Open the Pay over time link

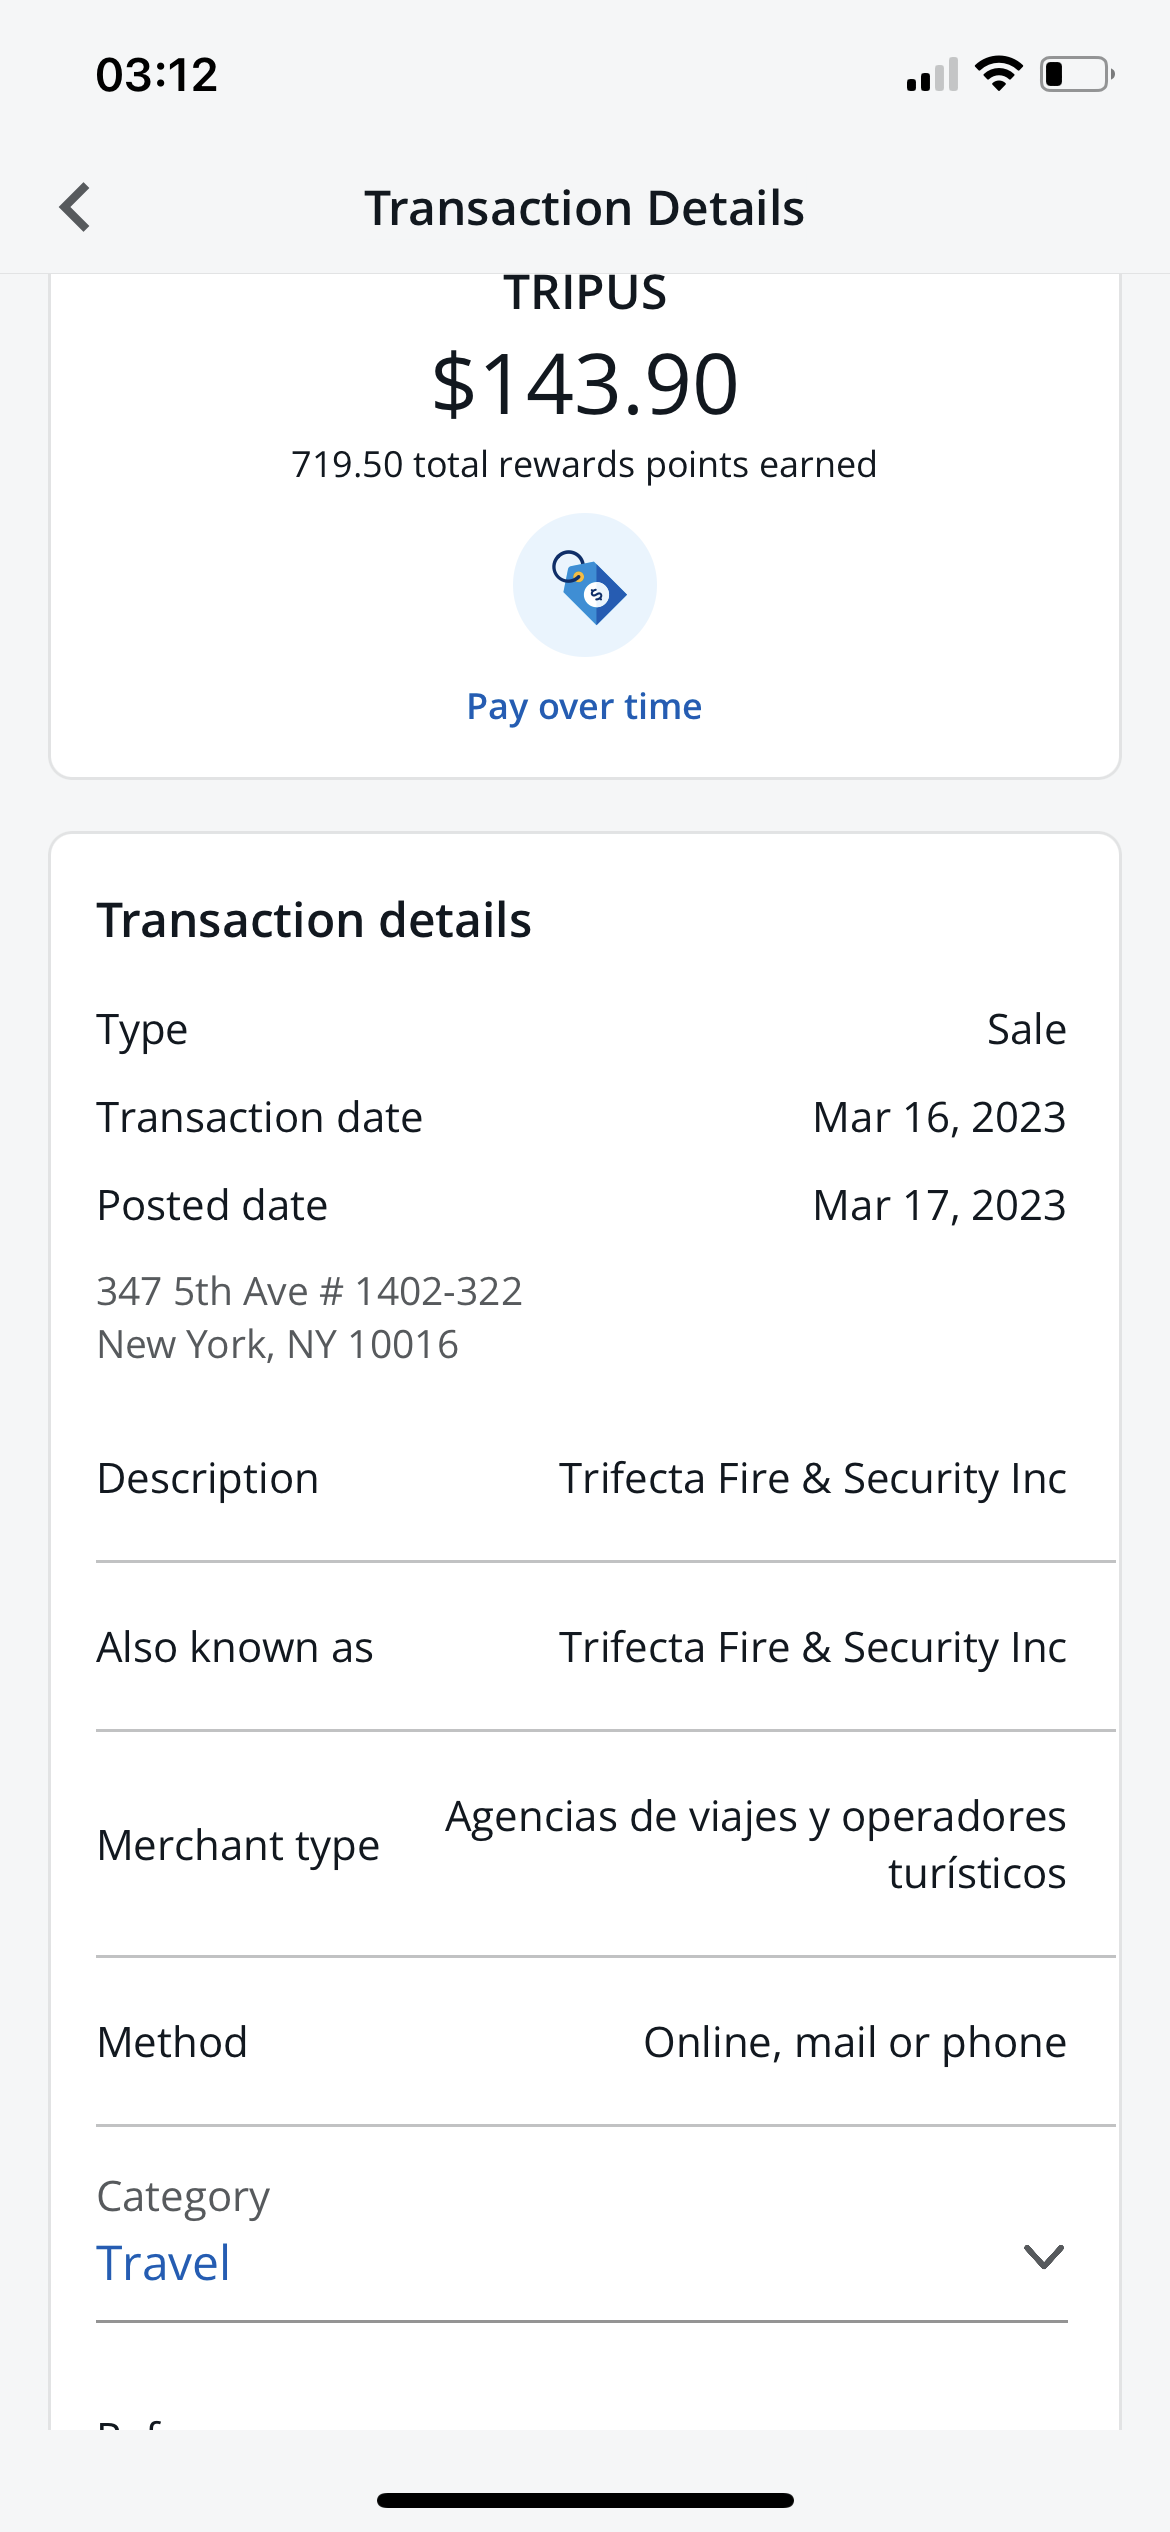(x=585, y=707)
